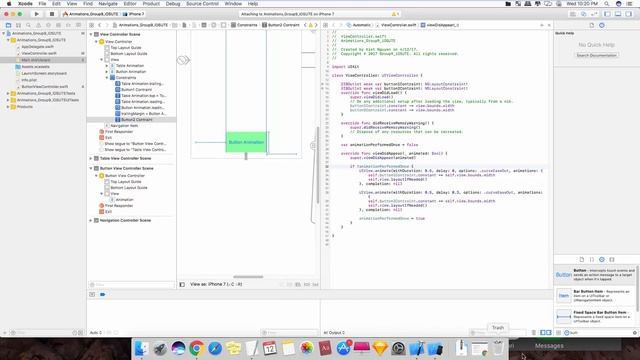The height and width of the screenshot is (360, 640).
Task: Switch to the standard editor
Action: [573, 14]
